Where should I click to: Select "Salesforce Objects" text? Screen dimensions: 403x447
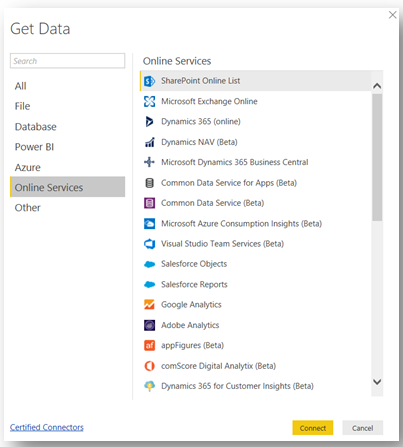194,264
